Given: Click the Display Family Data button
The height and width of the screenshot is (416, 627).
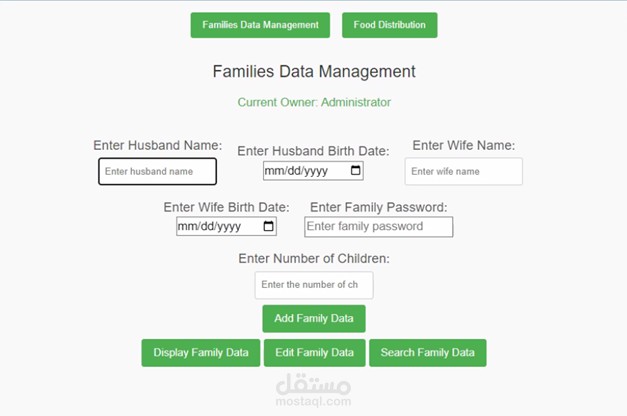Looking at the screenshot, I should [201, 353].
